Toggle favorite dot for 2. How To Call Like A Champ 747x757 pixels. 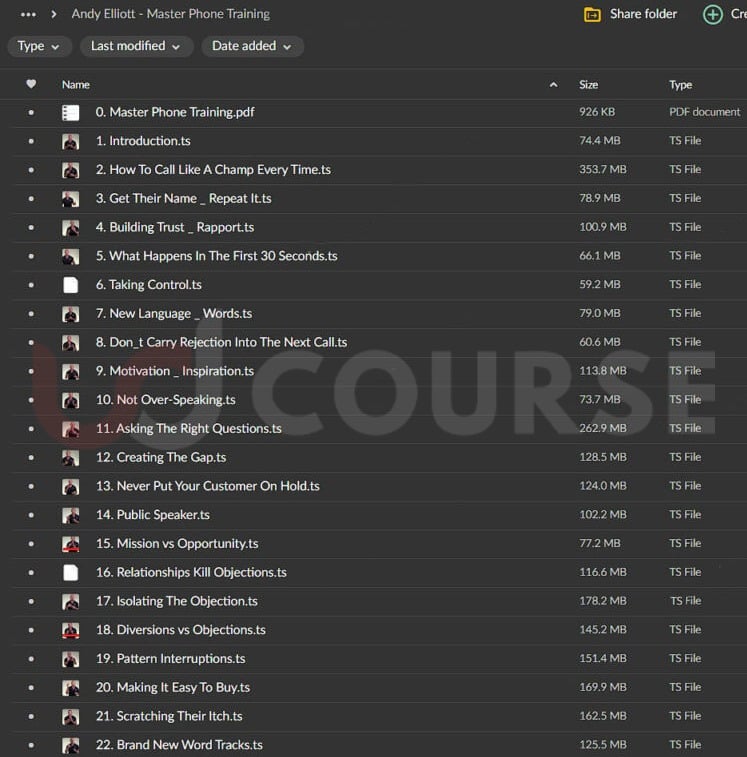pos(31,171)
